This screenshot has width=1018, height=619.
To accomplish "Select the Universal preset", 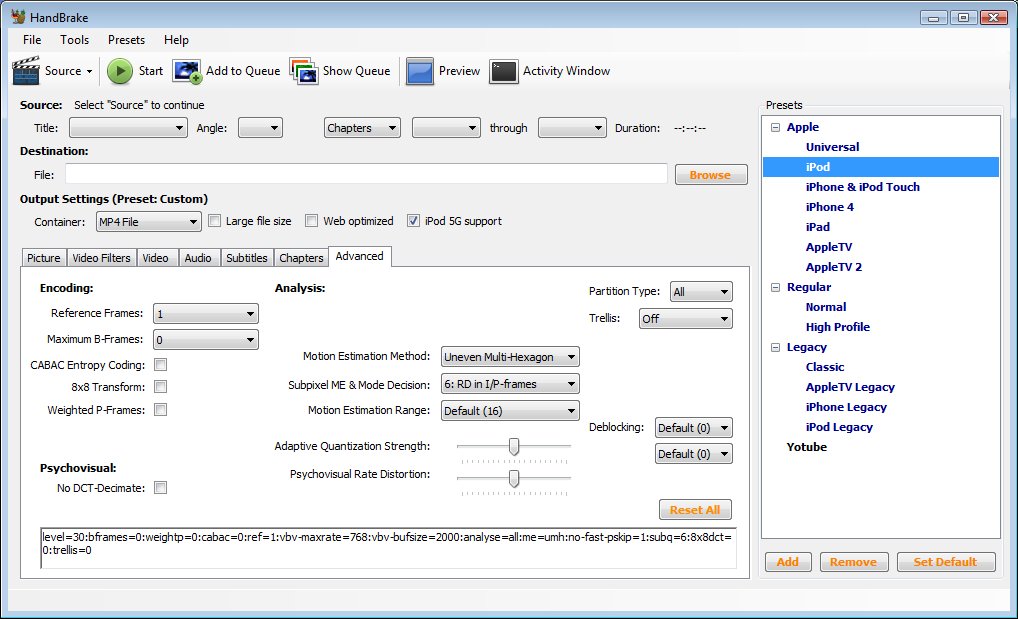I will click(832, 147).
